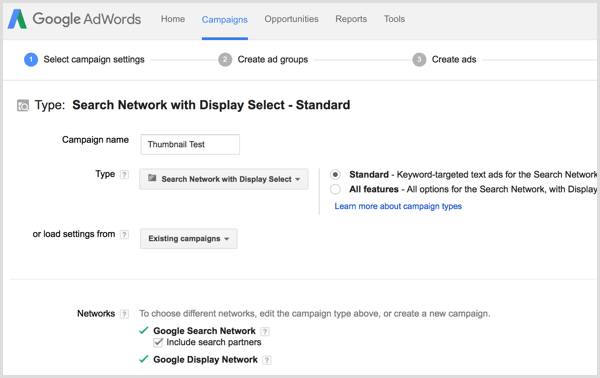This screenshot has width=600, height=378.
Task: Click the Campaign name input field
Action: click(190, 144)
